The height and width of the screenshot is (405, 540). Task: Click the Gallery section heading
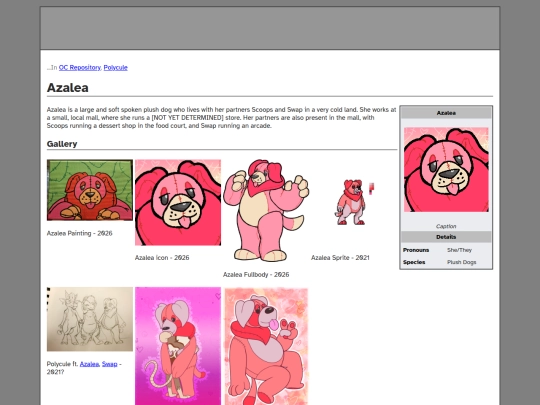(x=62, y=144)
